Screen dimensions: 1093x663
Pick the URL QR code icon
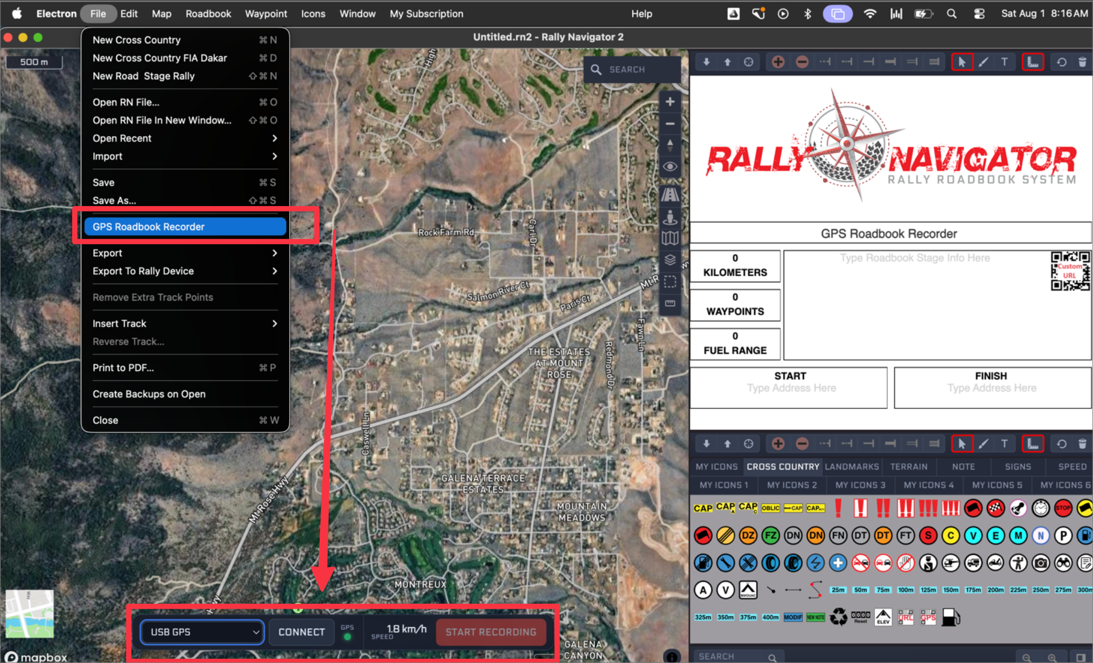pos(905,617)
